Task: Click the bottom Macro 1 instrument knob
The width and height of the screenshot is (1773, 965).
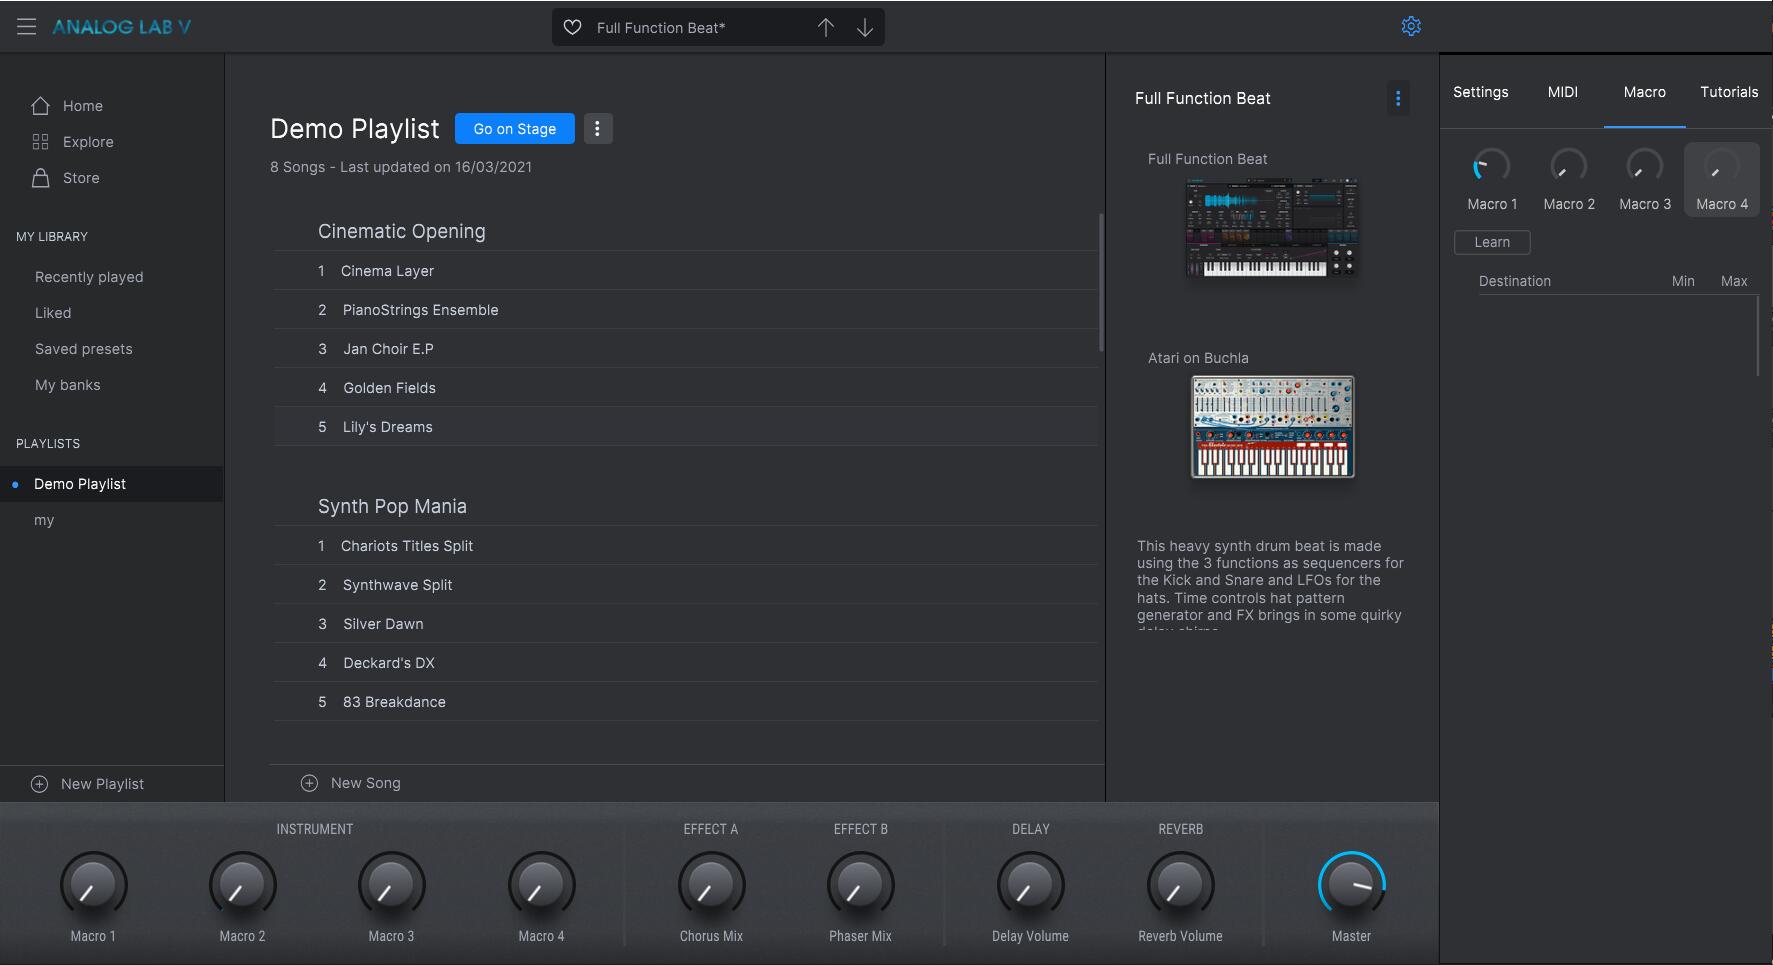Action: [x=93, y=885]
